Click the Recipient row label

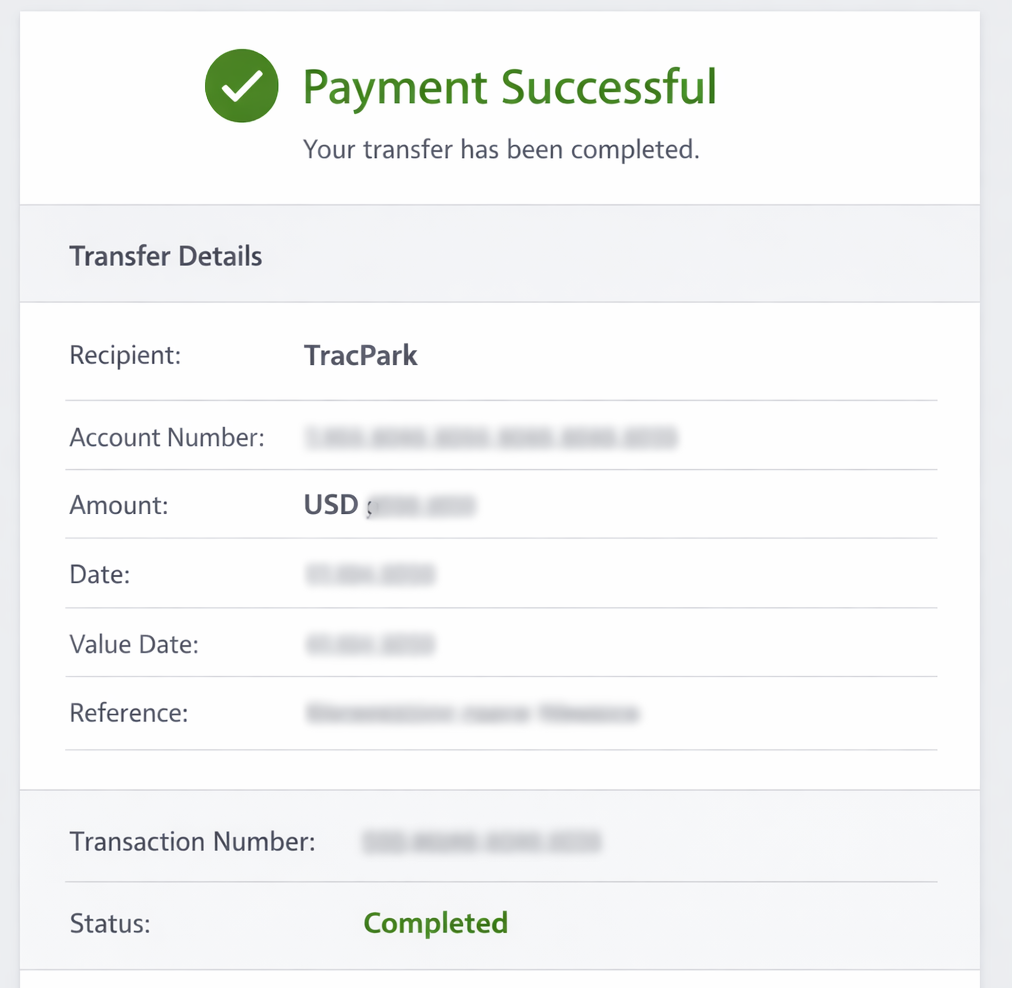[124, 355]
